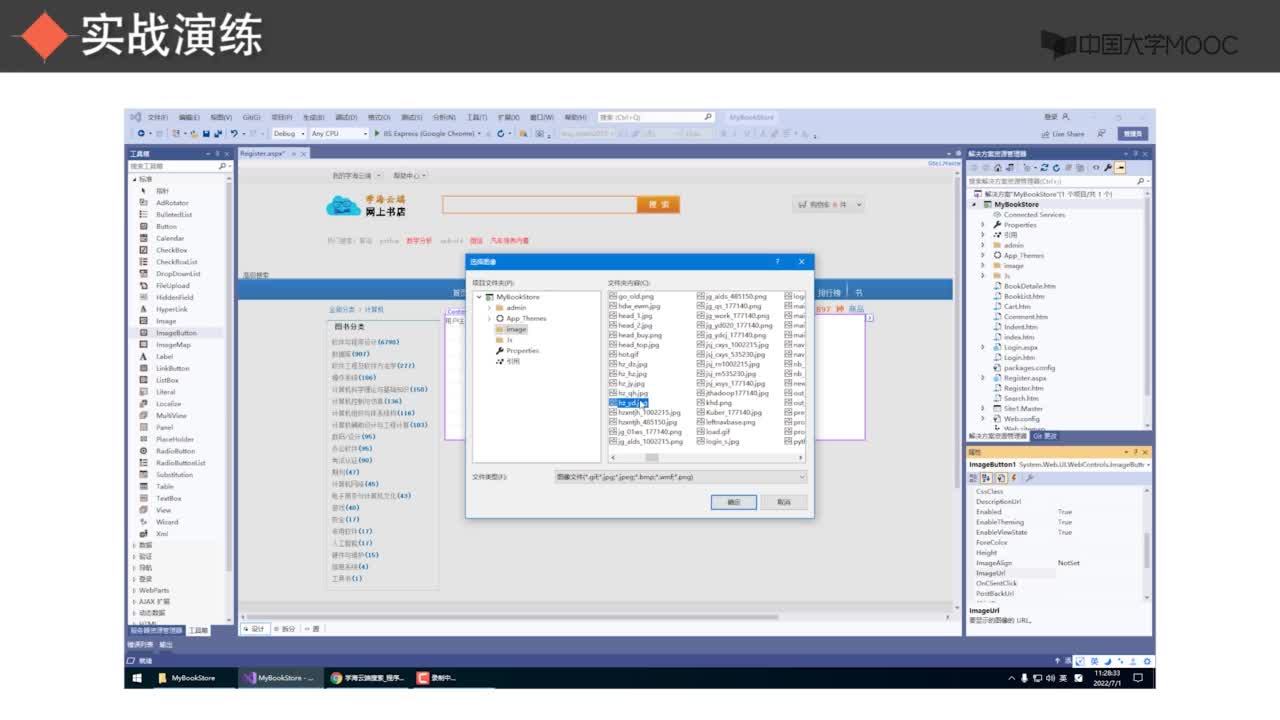Open Web.config in Solution Explorer
Image resolution: width=1280 pixels, height=720 pixels.
point(1015,418)
